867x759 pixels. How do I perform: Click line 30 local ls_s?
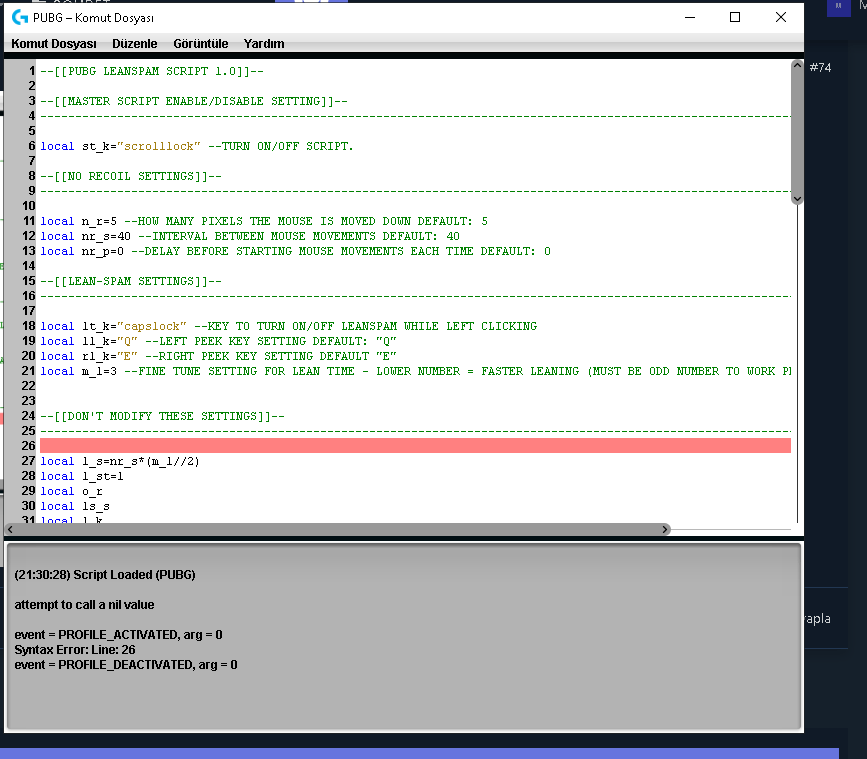pyautogui.click(x=75, y=506)
